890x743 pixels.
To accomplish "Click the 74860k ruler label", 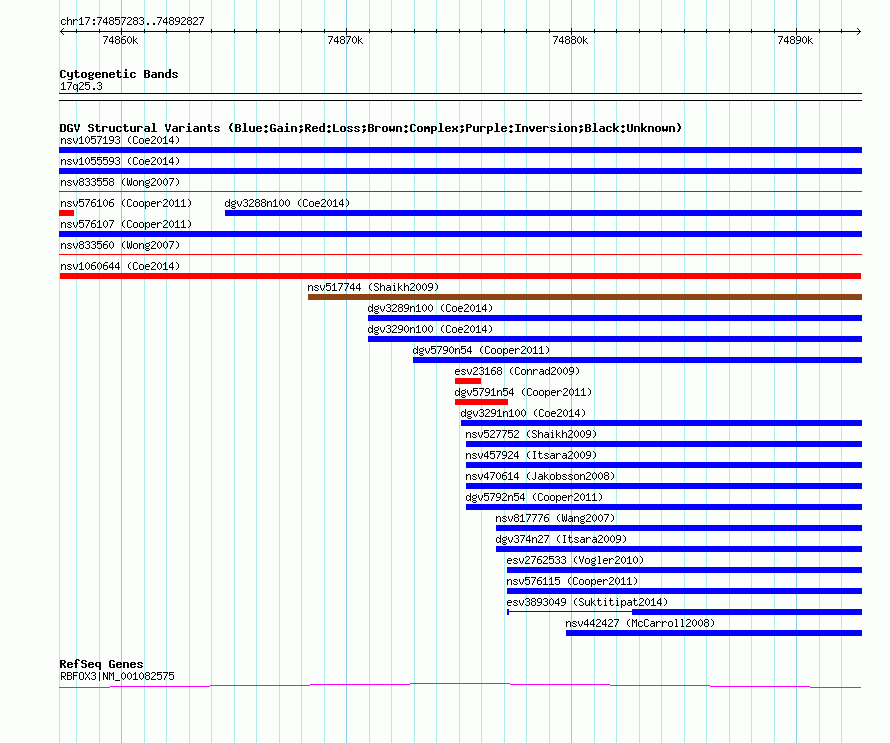I will pos(120,40).
